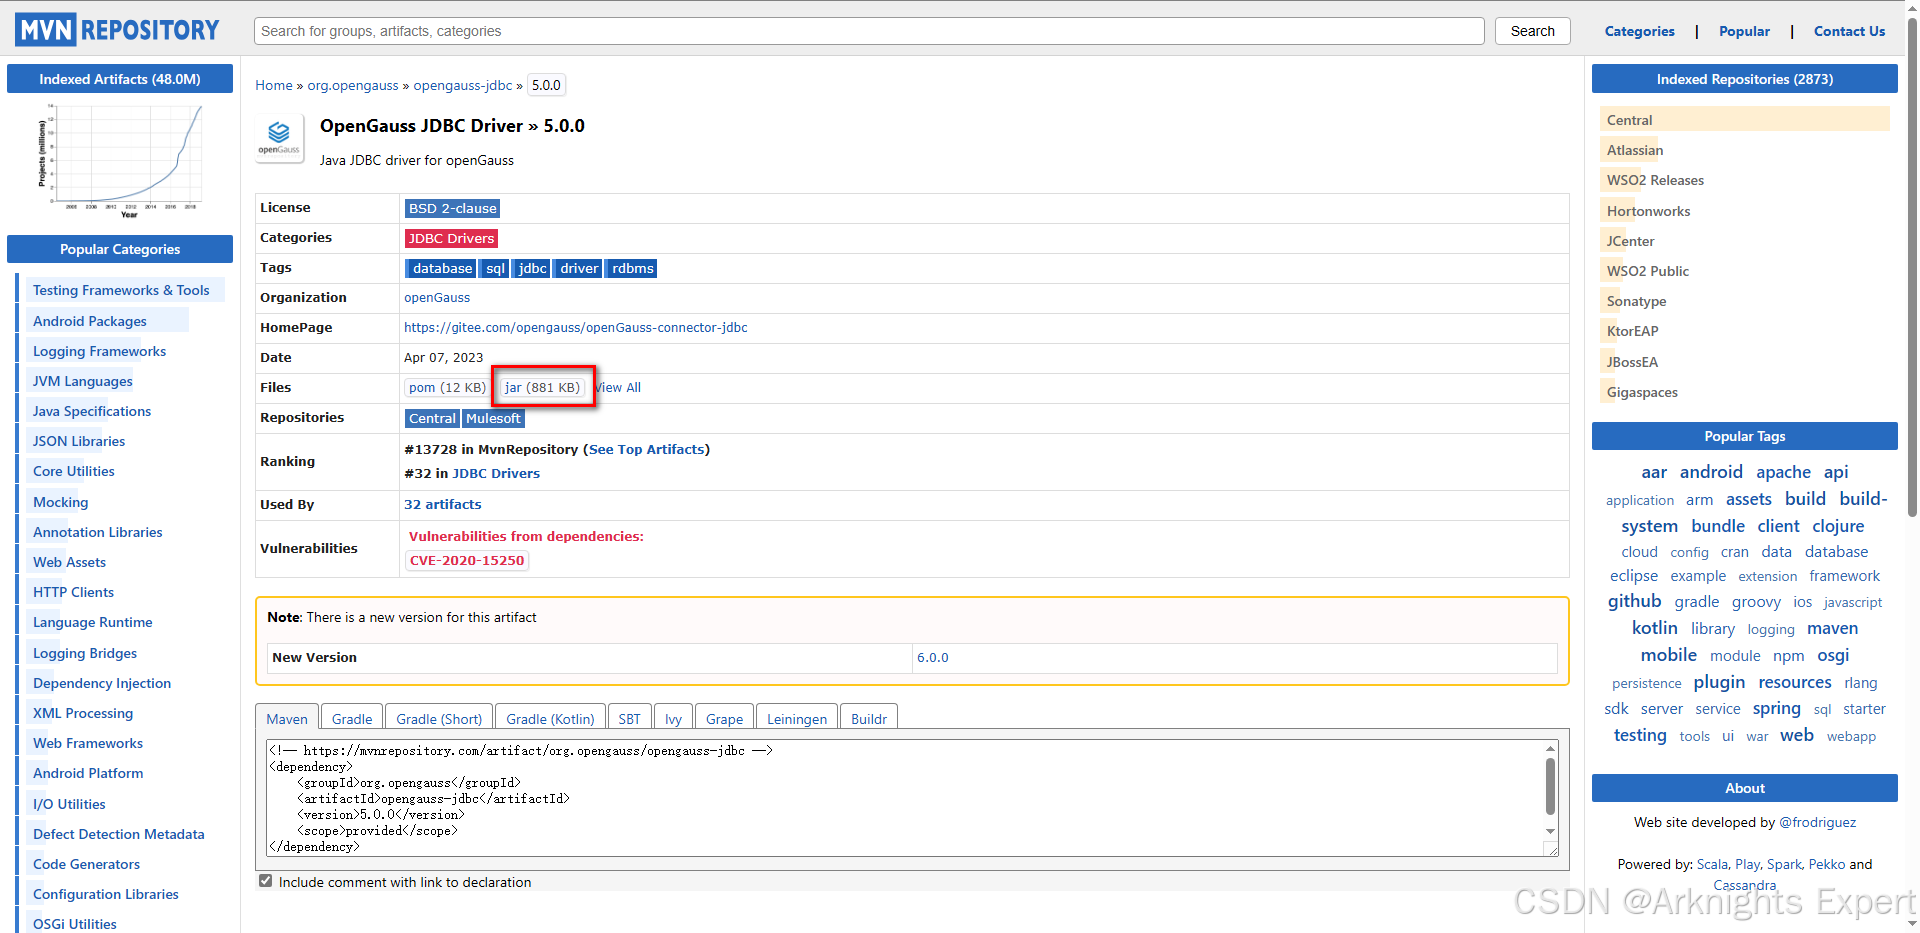Open Testing Frameworks & Tools category

coord(121,290)
